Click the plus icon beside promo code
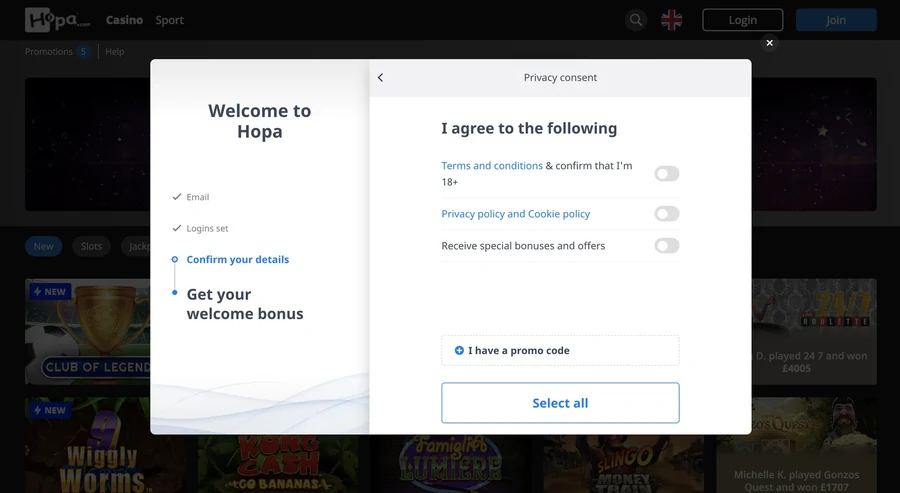Screen dimensions: 900x493 (459, 351)
